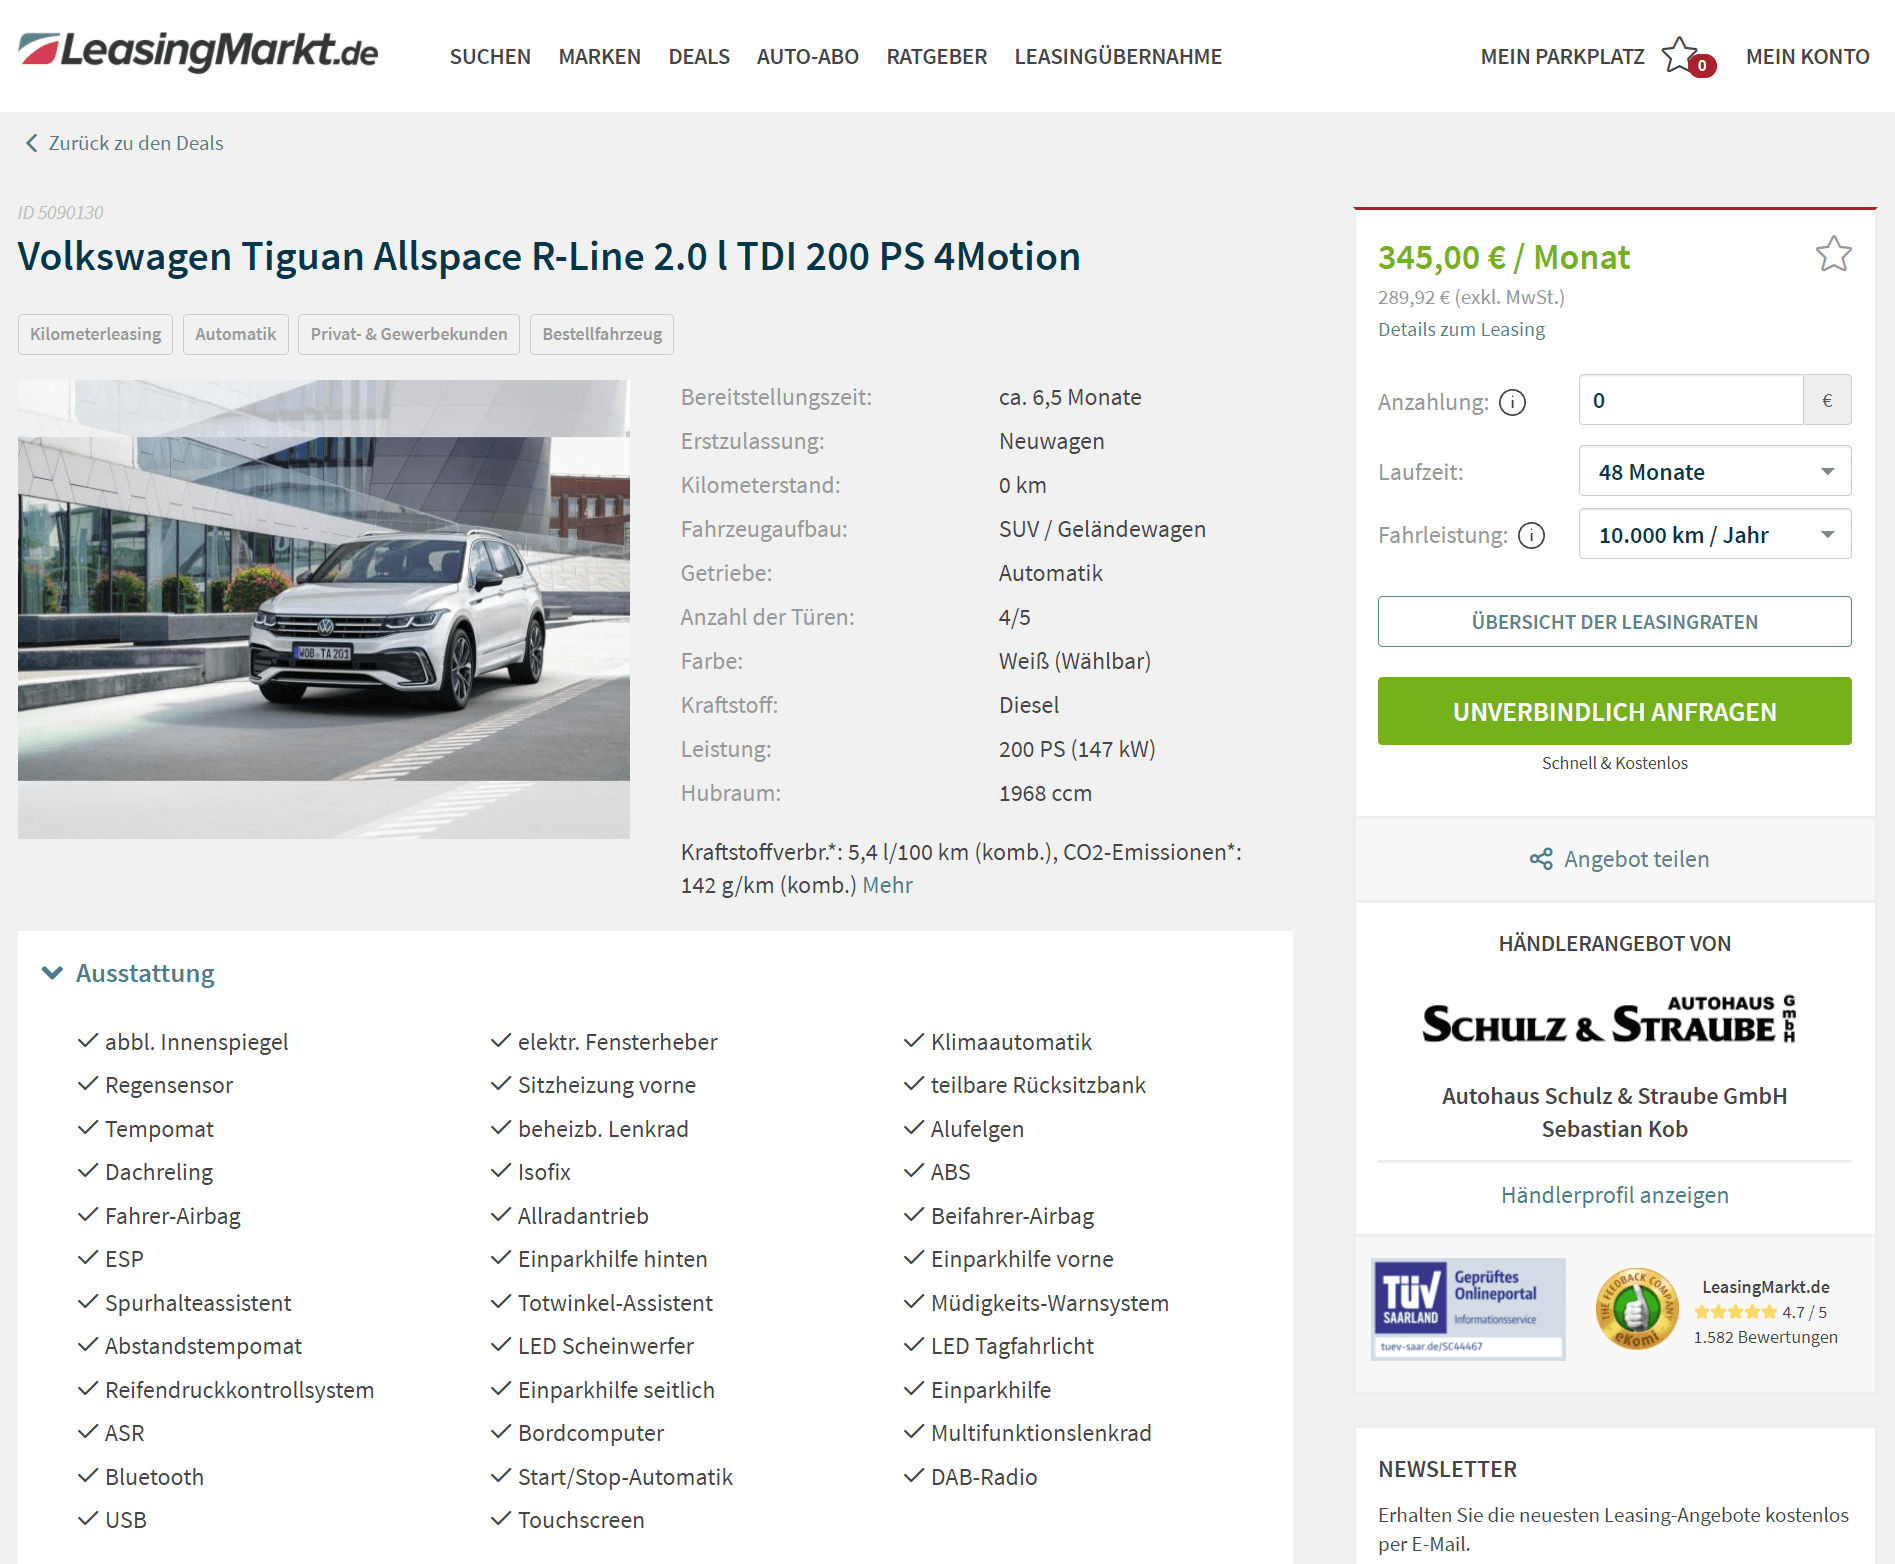Open the DEALS menu
The height and width of the screenshot is (1564, 1895).
coord(699,56)
